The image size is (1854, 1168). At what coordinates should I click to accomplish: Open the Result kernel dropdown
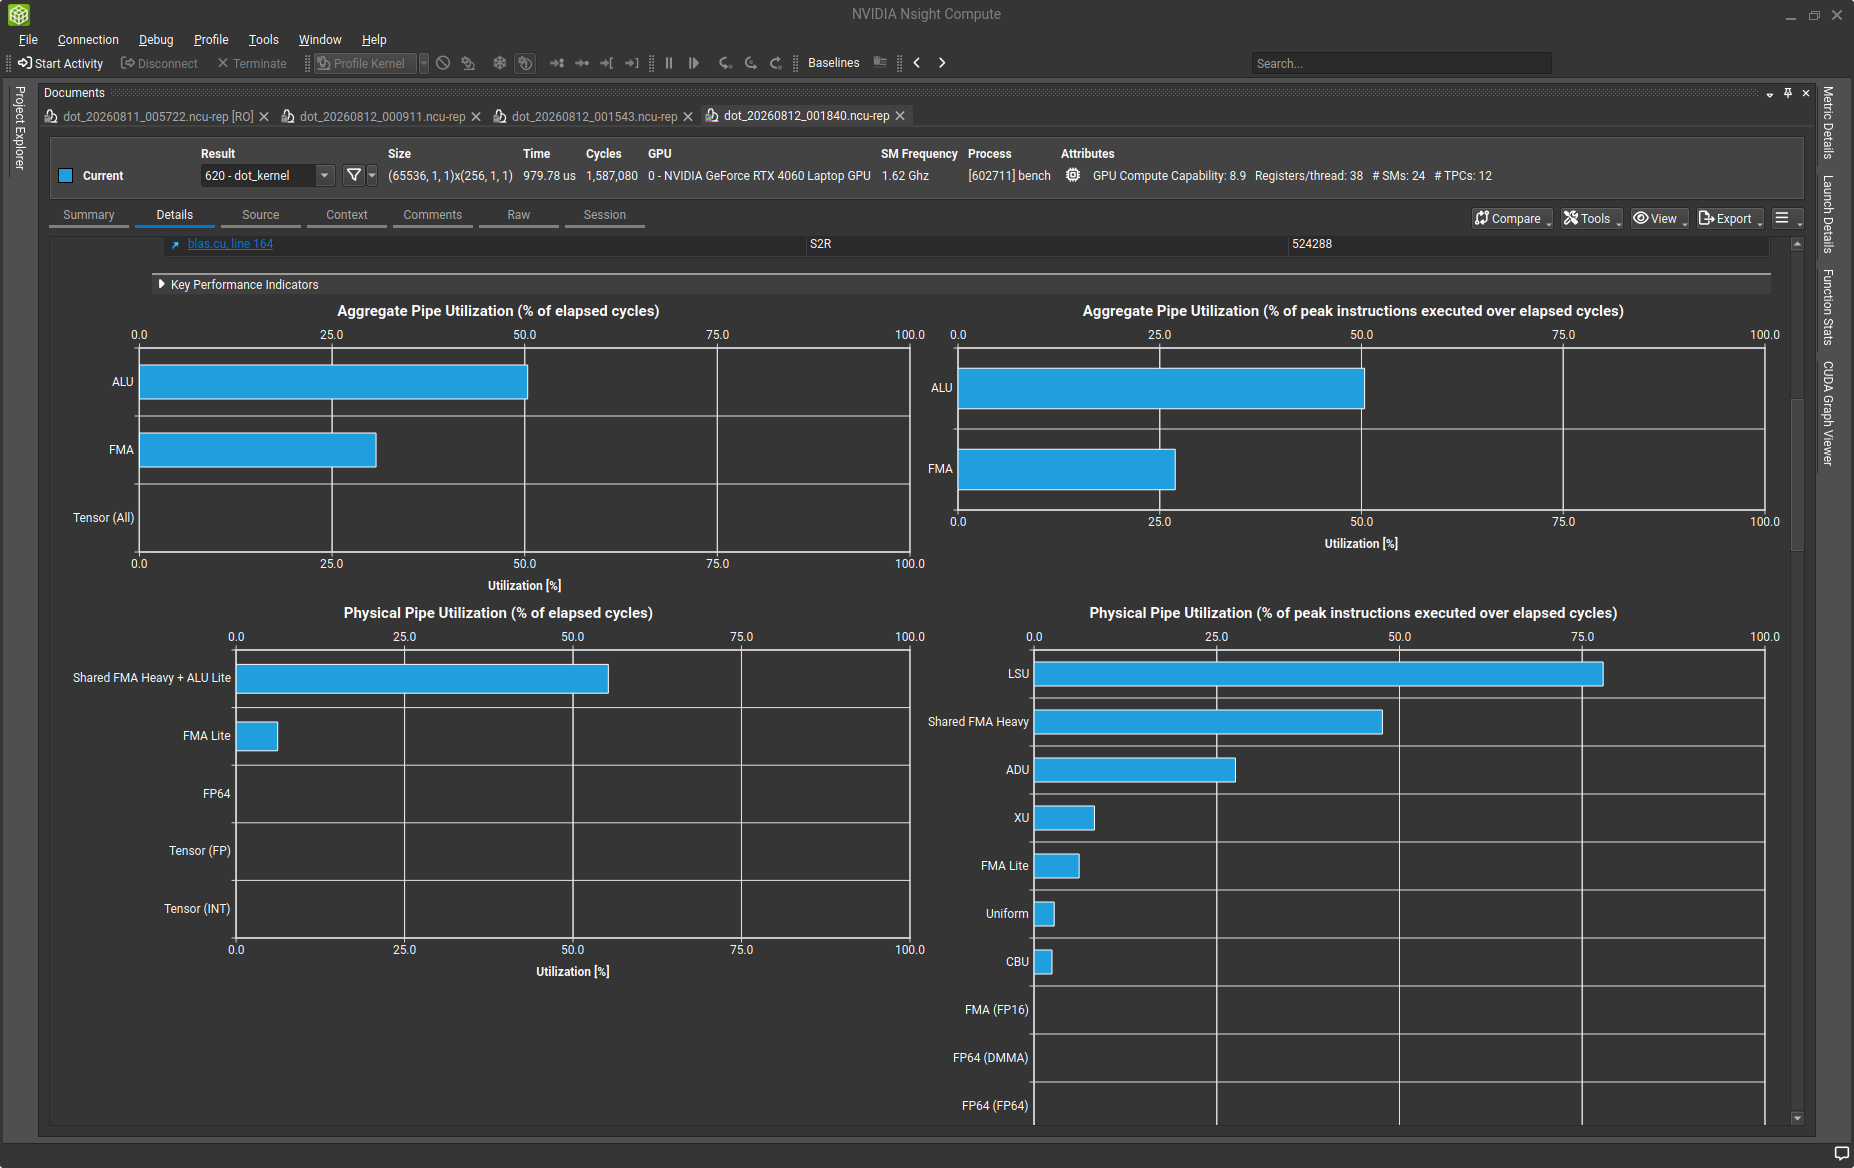[x=267, y=175]
